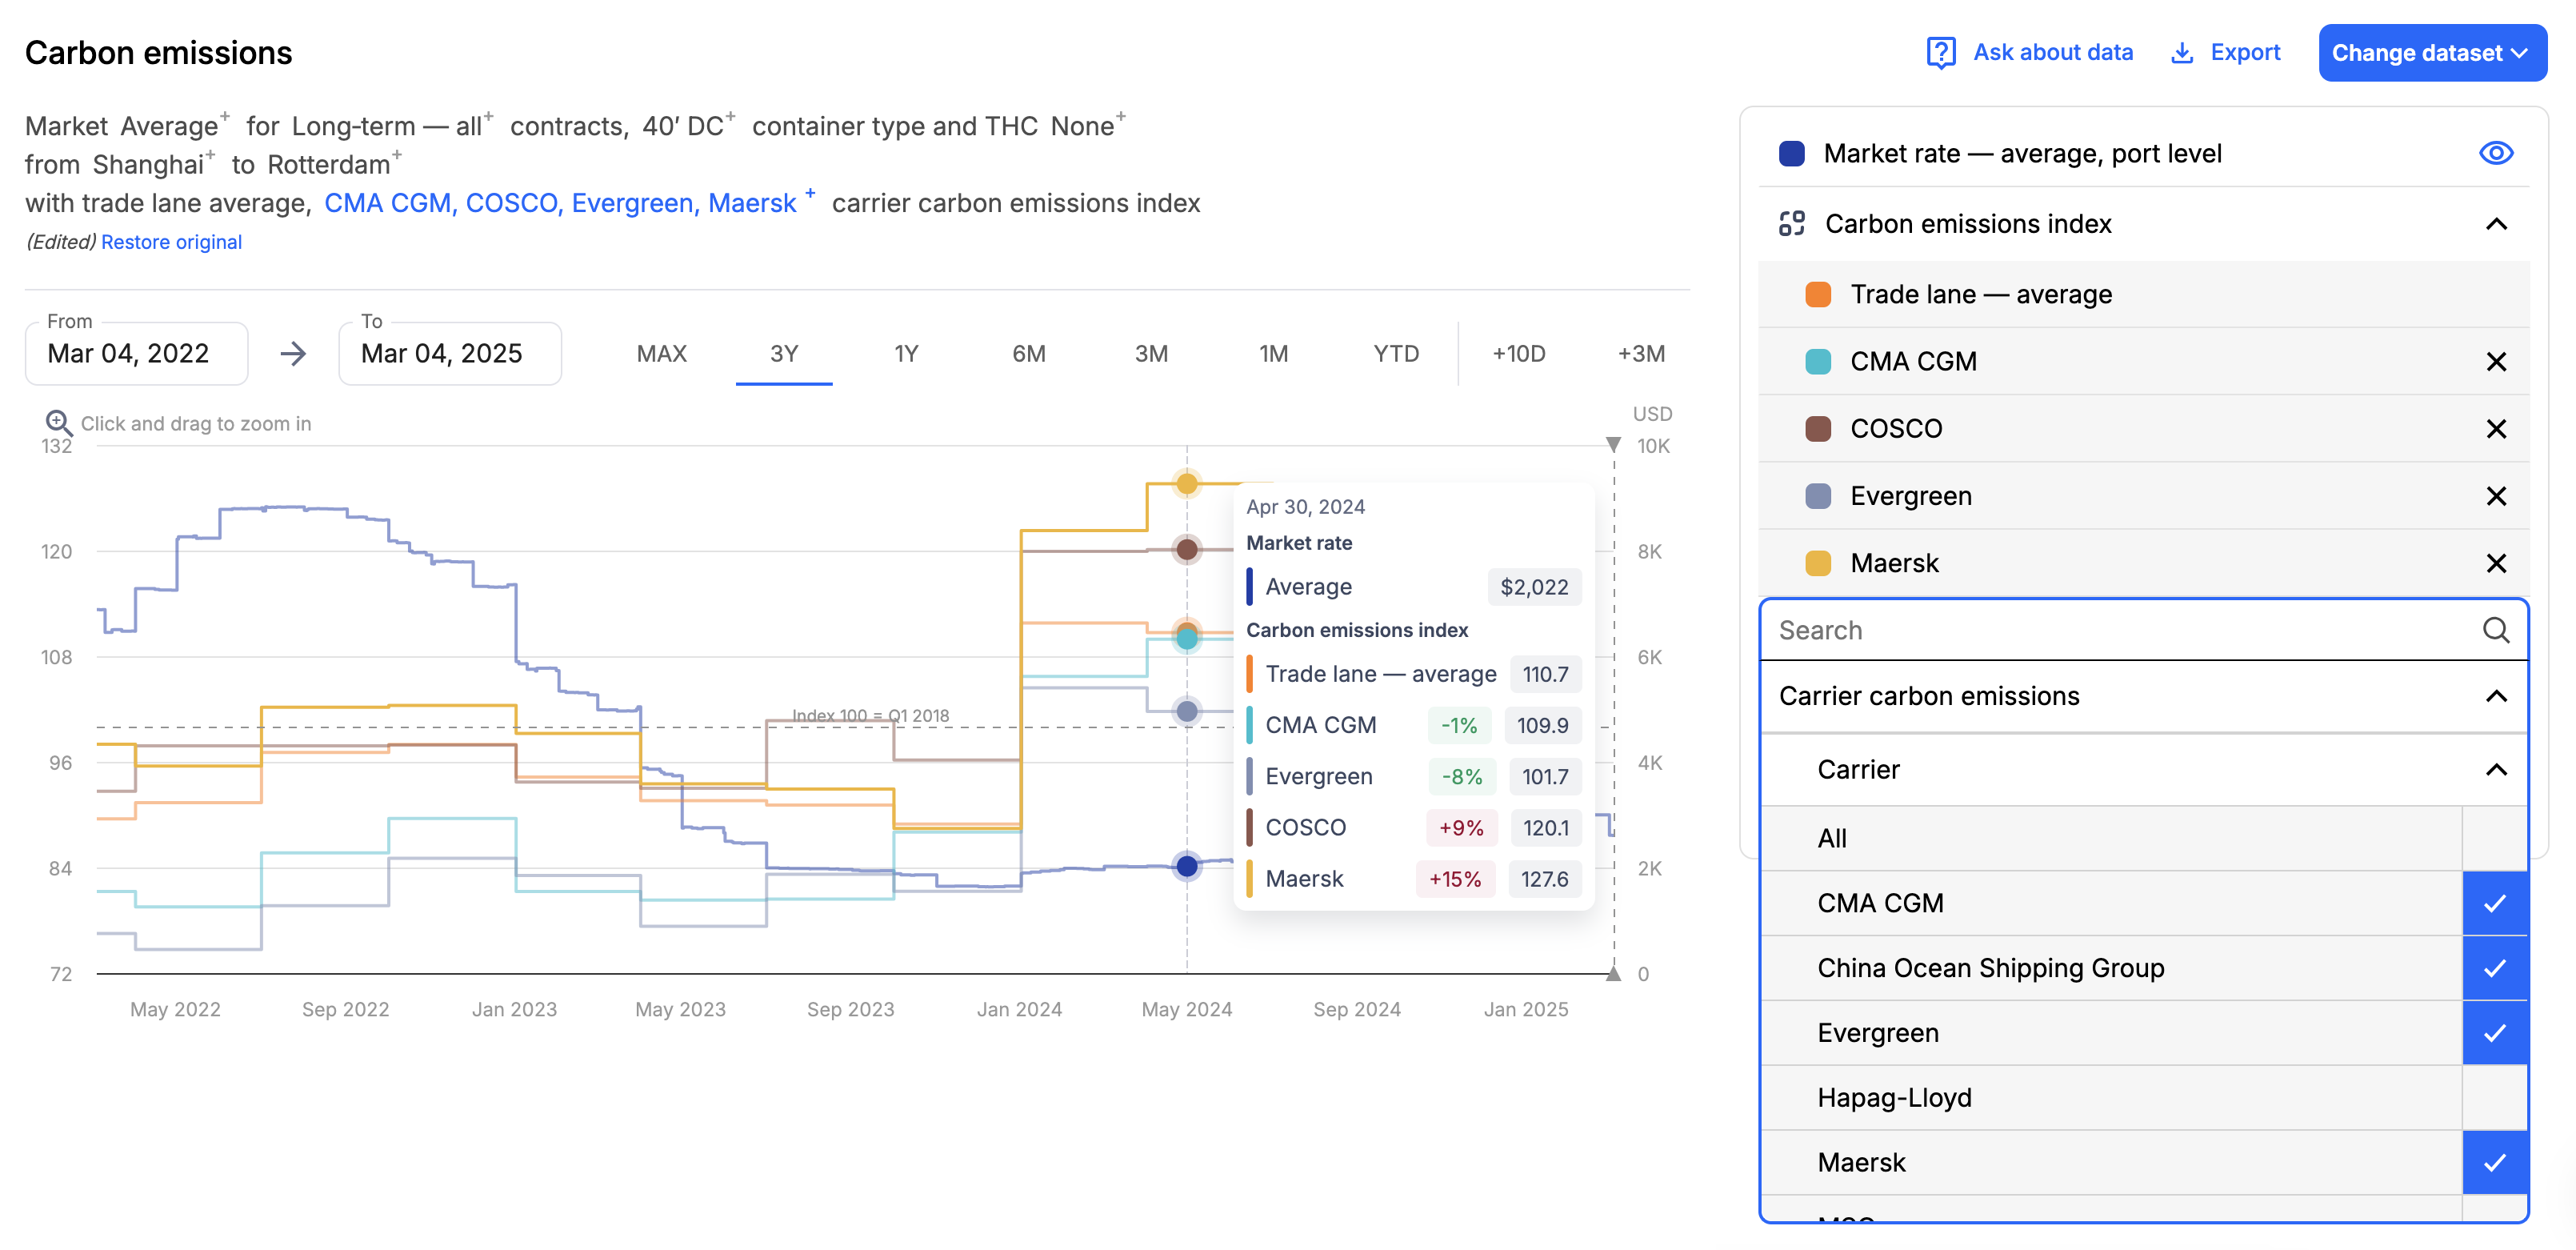Image resolution: width=2576 pixels, height=1250 pixels.
Task: Open the Change dataset dropdown
Action: pos(2432,53)
